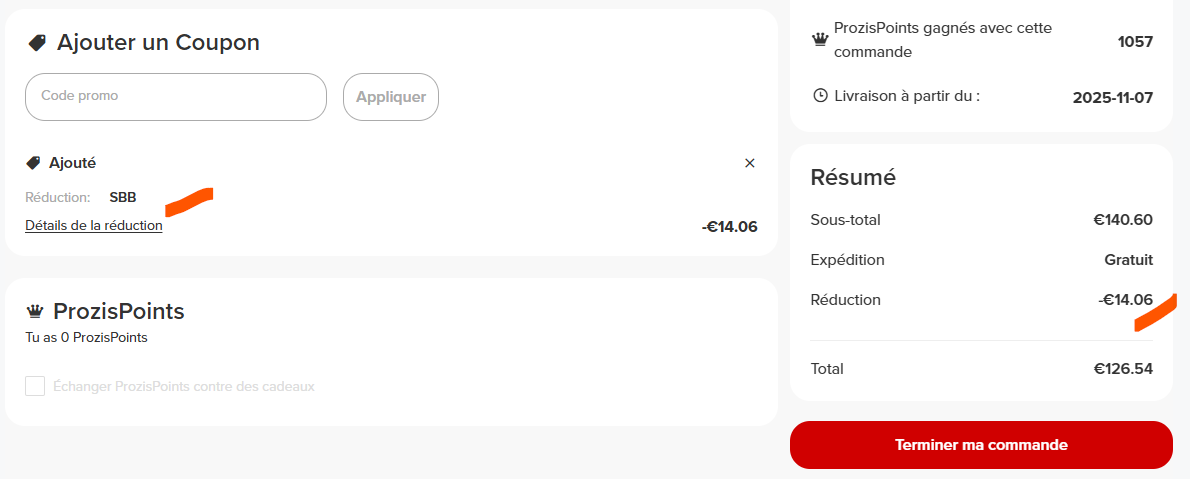Click the Ajouter un Coupon heading
Screen dimensions: 1190x479
pos(158,42)
